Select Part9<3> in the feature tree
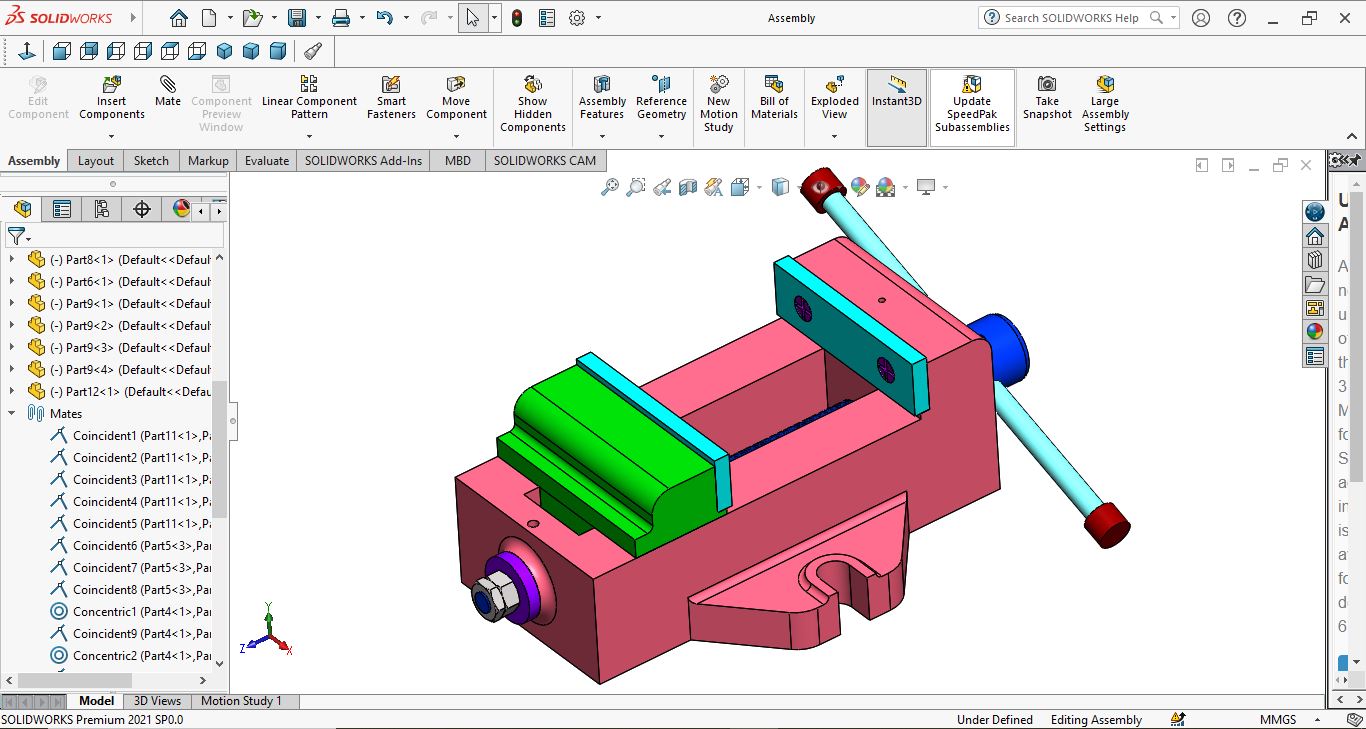 pyautogui.click(x=120, y=347)
